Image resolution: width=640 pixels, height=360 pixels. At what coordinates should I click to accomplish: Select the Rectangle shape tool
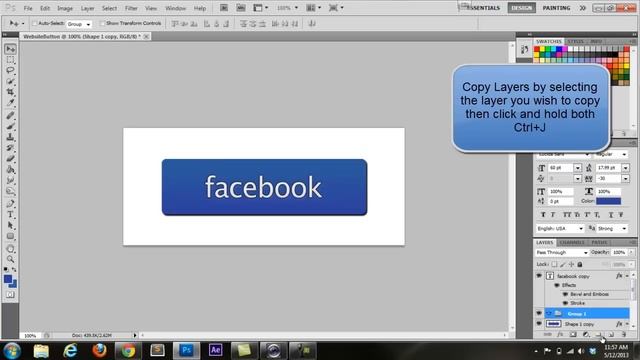tap(10, 236)
